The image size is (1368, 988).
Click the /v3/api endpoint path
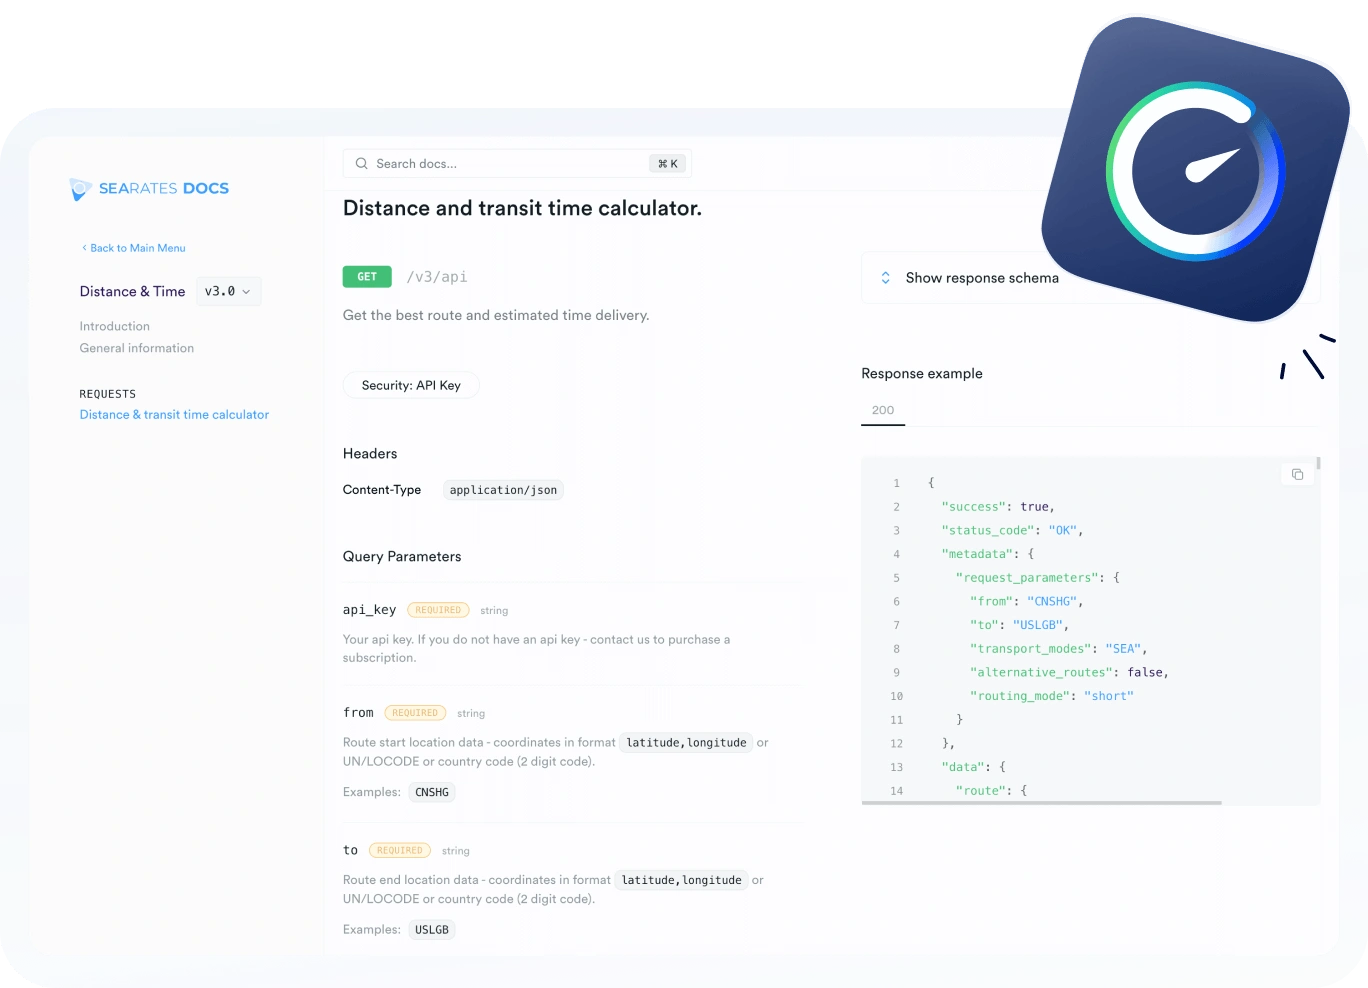437,277
